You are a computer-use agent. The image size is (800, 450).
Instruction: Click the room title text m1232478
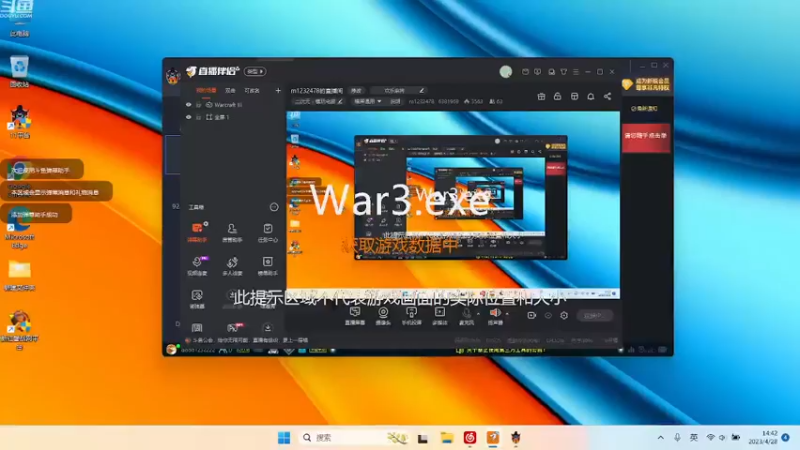click(x=317, y=90)
